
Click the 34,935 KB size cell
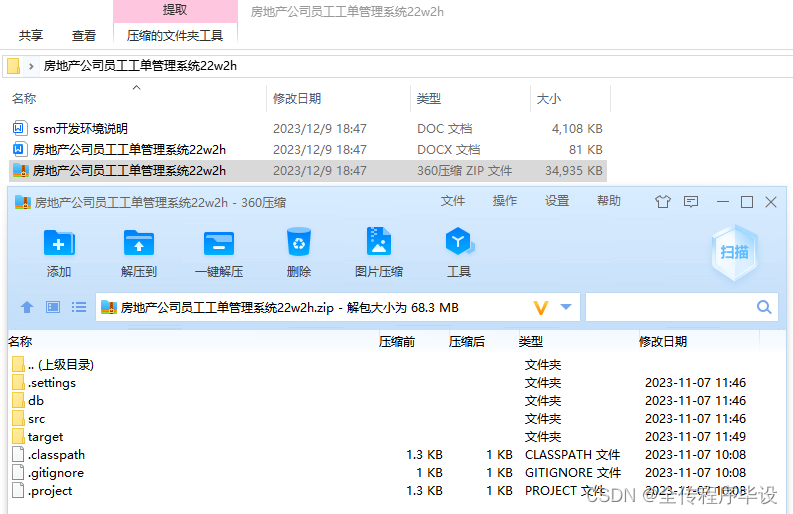tap(574, 171)
